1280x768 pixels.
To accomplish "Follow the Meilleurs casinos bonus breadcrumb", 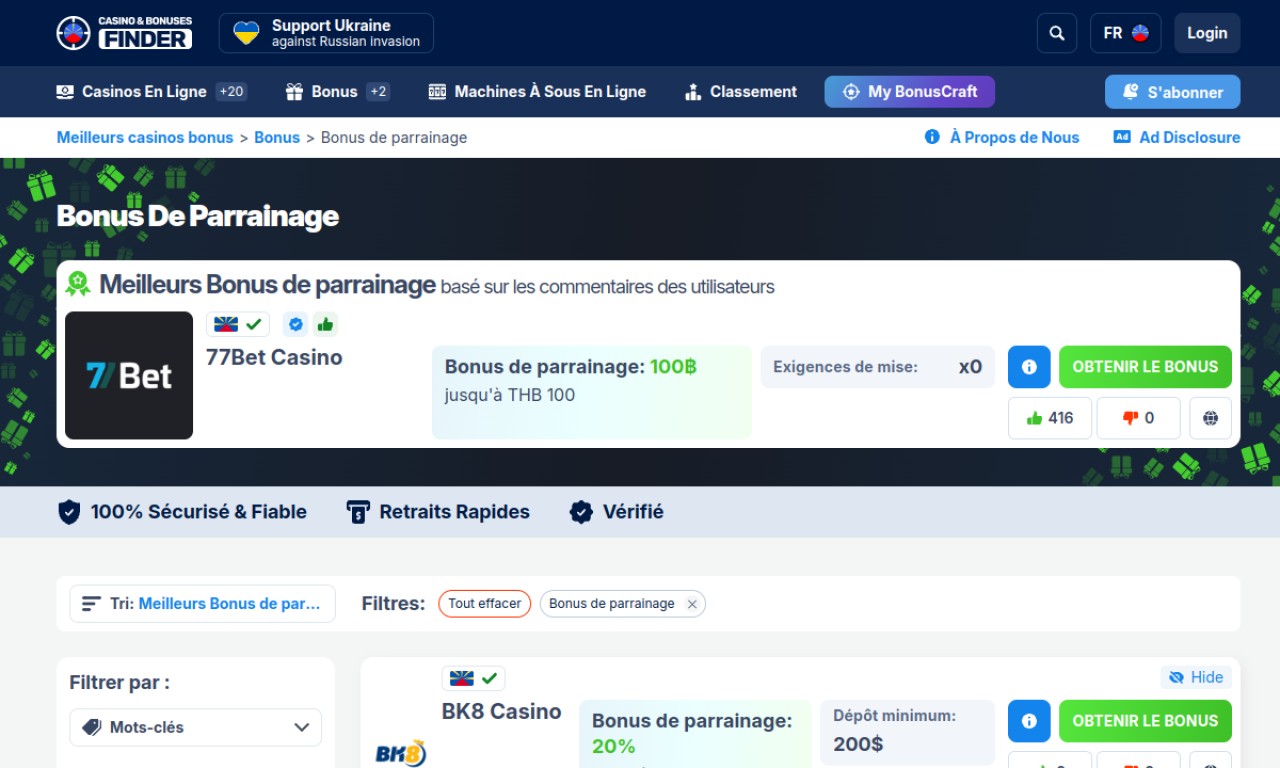I will point(145,138).
